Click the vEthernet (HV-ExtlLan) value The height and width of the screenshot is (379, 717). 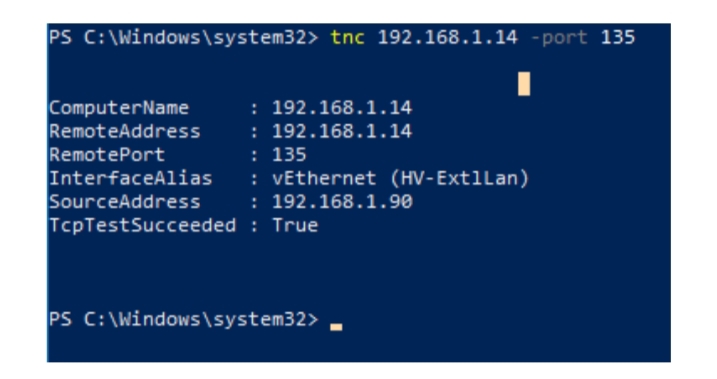click(401, 178)
